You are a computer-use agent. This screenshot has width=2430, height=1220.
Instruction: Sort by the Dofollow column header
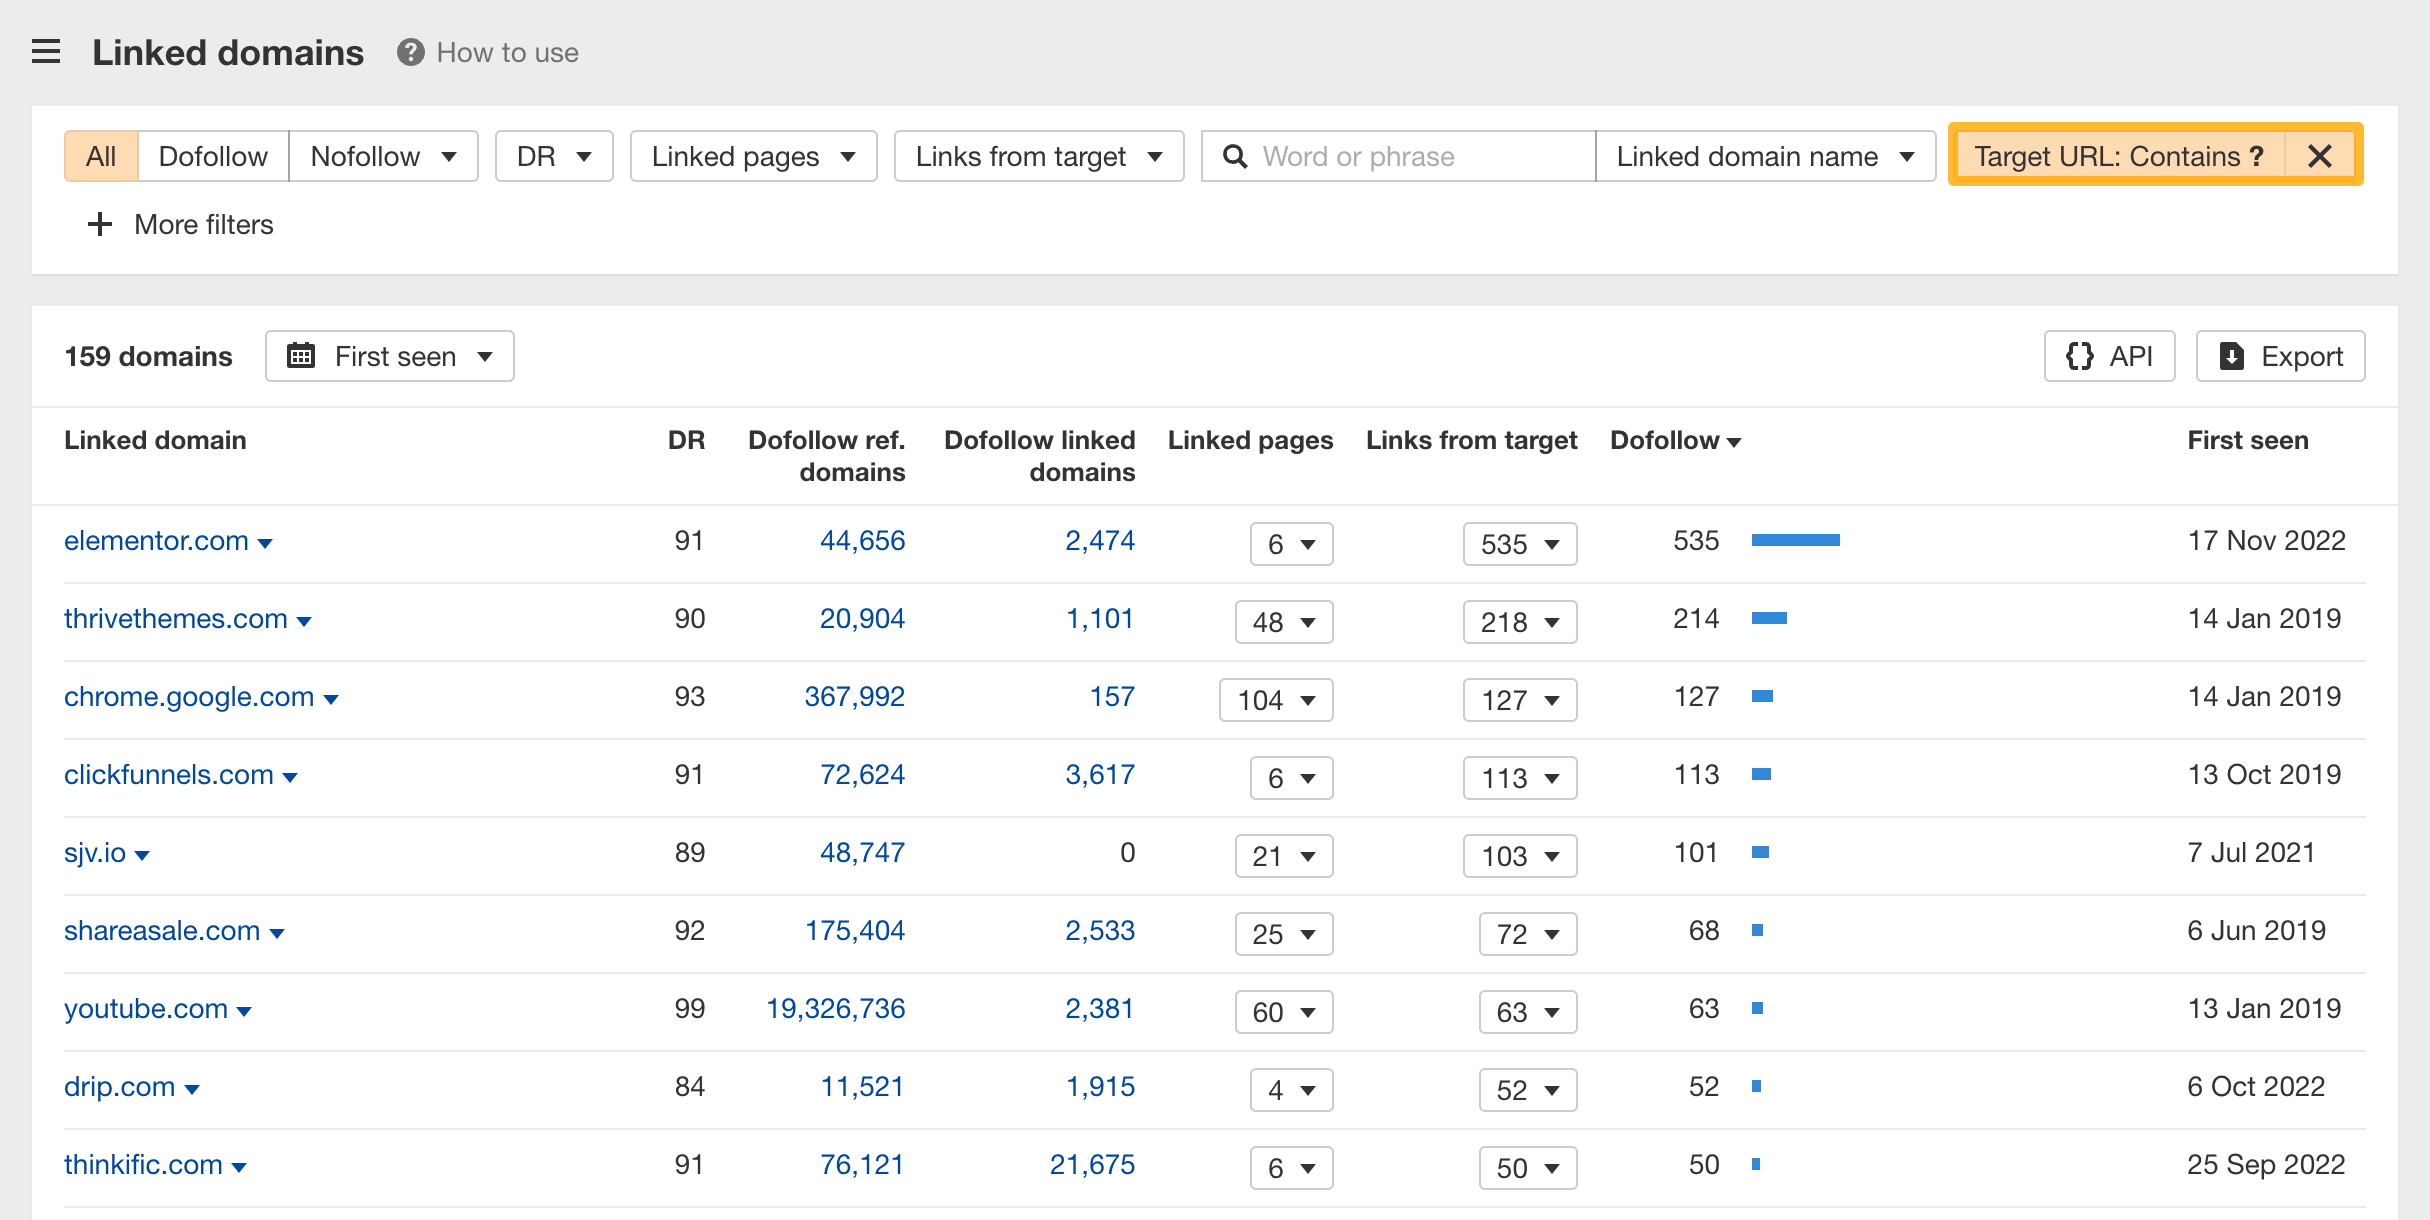click(x=1675, y=440)
